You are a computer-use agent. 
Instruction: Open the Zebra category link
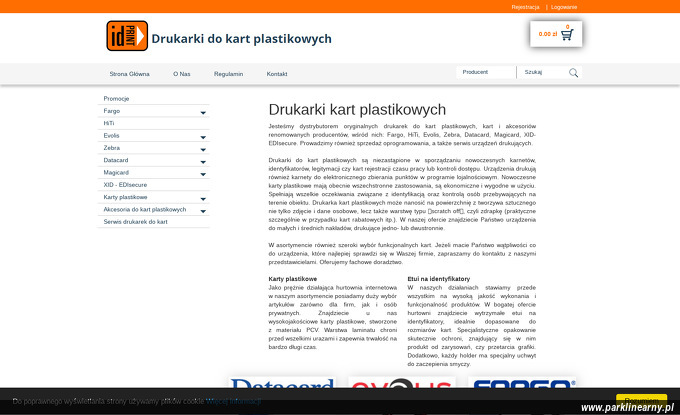(111, 148)
